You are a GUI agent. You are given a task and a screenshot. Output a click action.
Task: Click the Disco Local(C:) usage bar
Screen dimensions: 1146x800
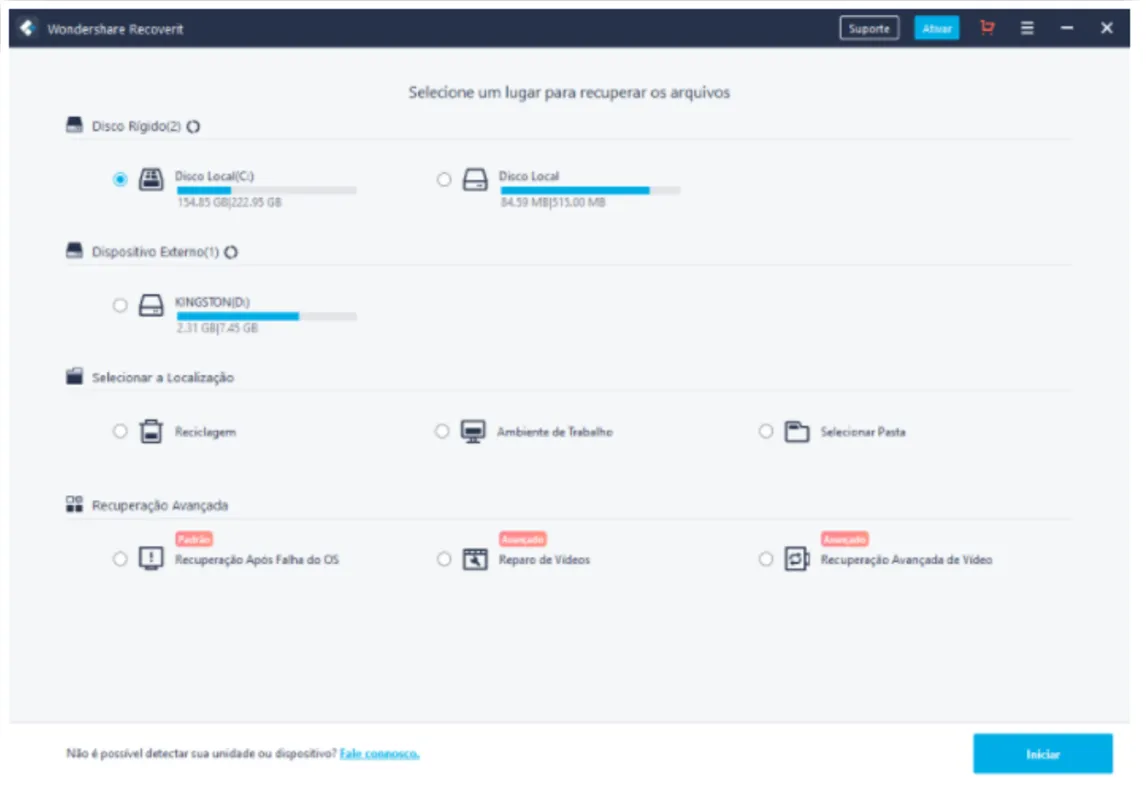coord(267,191)
